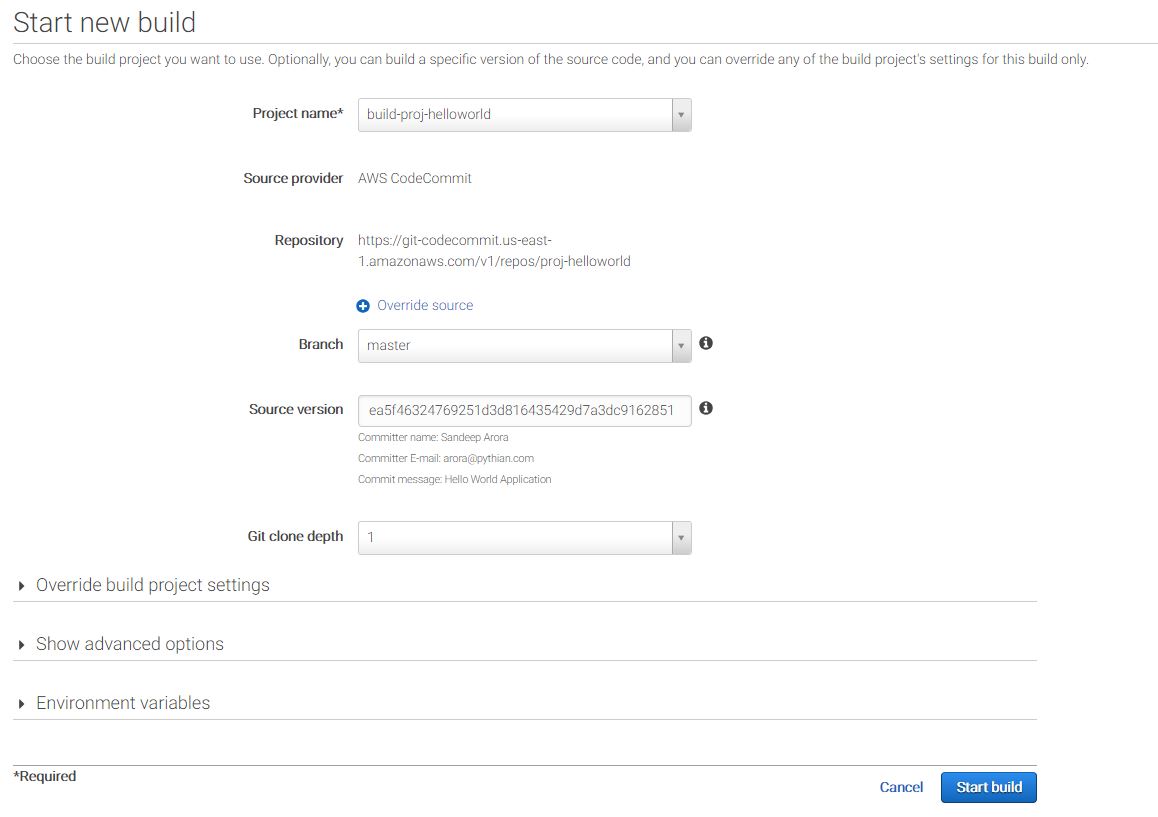Click the triangle beside Override build project settings

pyautogui.click(x=22, y=586)
